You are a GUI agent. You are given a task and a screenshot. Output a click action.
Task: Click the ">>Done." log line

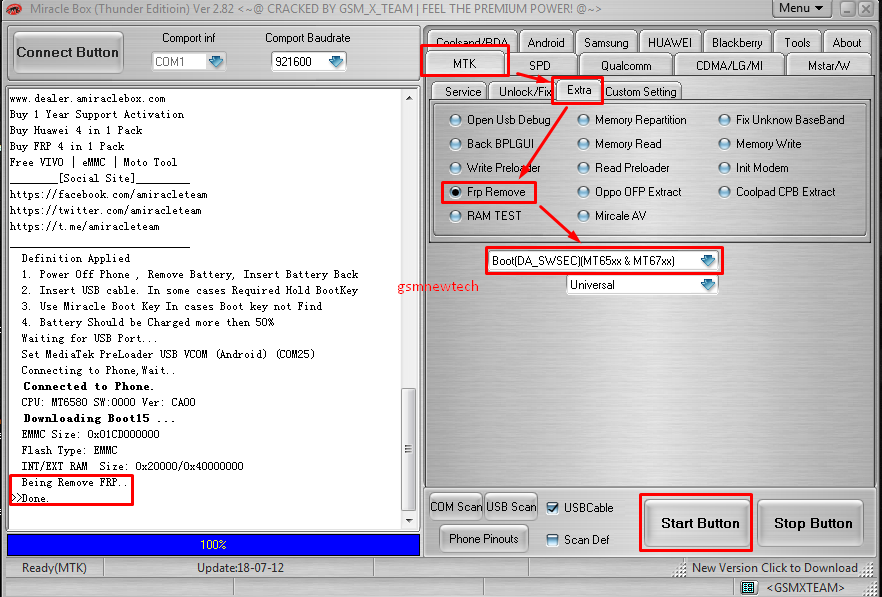(x=30, y=499)
